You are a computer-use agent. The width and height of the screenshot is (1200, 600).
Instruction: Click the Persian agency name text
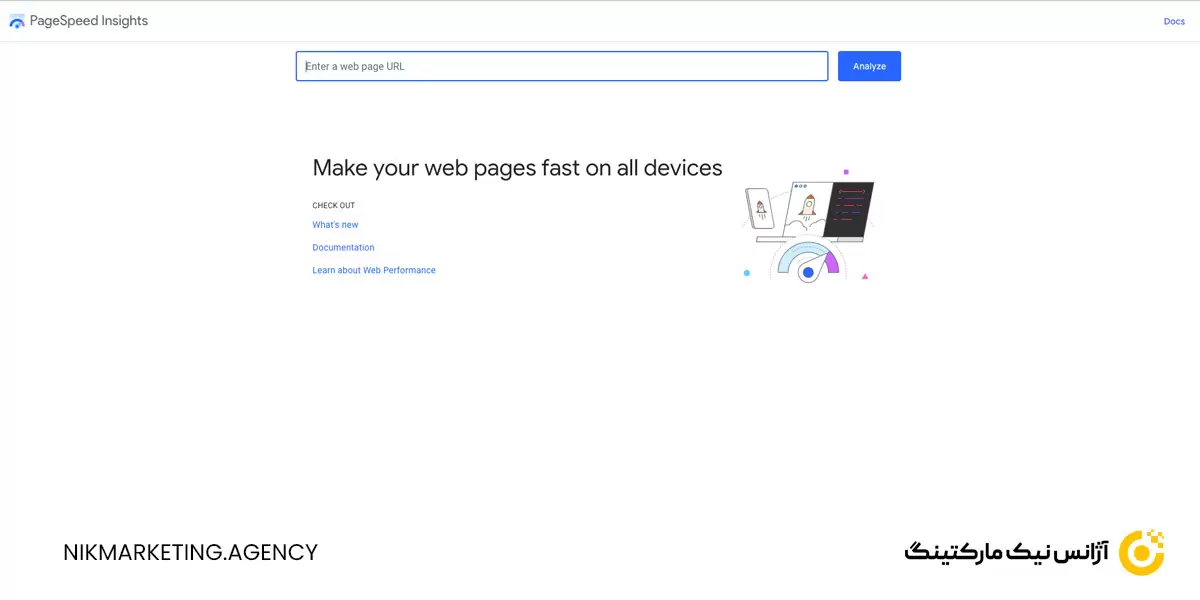1005,552
